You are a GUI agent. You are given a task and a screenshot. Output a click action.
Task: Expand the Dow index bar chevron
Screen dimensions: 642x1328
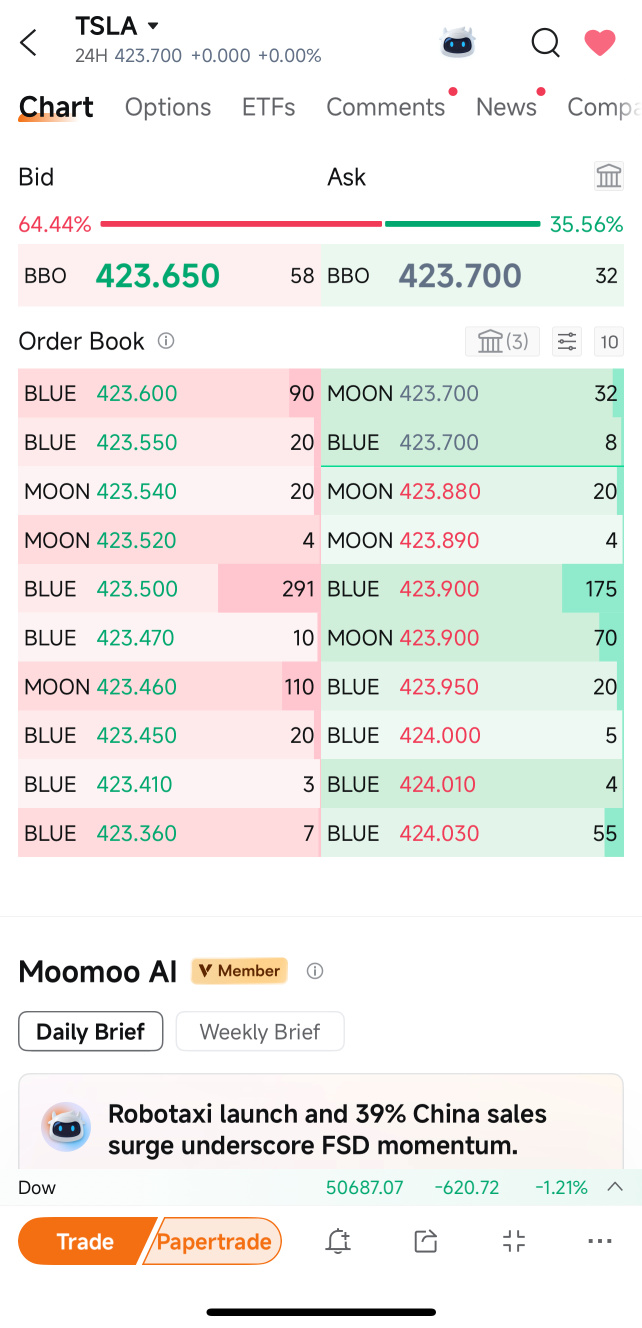pyautogui.click(x=616, y=1187)
